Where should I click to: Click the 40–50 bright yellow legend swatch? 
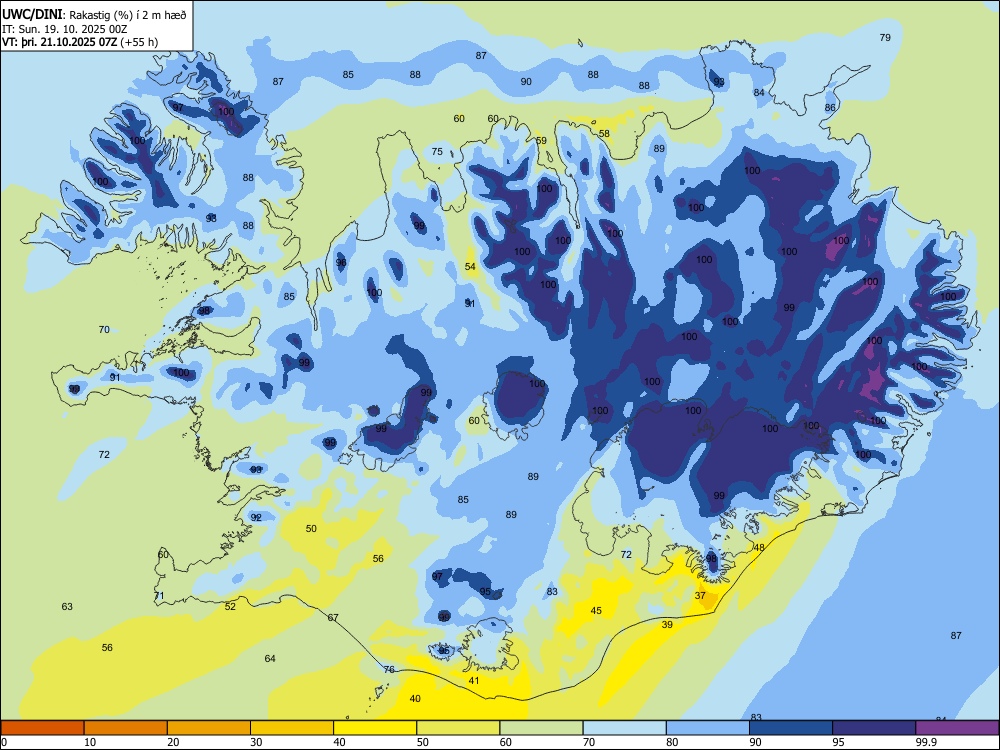[375, 728]
